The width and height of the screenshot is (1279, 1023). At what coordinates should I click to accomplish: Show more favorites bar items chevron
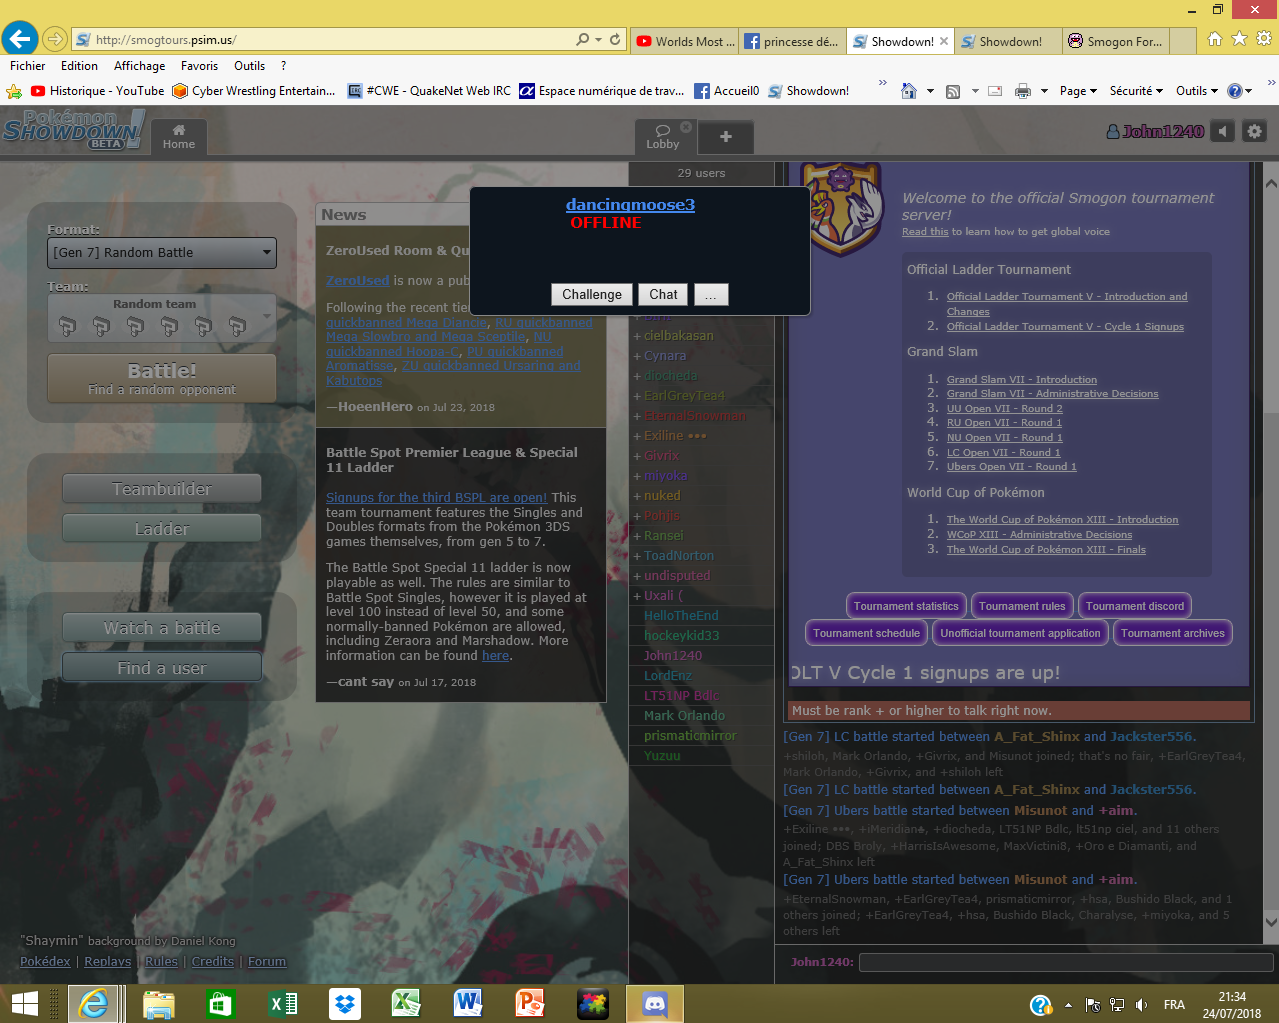point(882,83)
